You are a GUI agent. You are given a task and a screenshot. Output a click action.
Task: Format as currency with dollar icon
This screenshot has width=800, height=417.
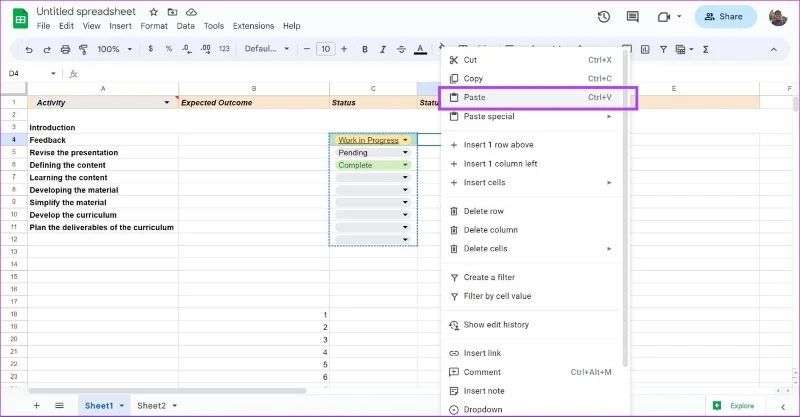pos(151,49)
